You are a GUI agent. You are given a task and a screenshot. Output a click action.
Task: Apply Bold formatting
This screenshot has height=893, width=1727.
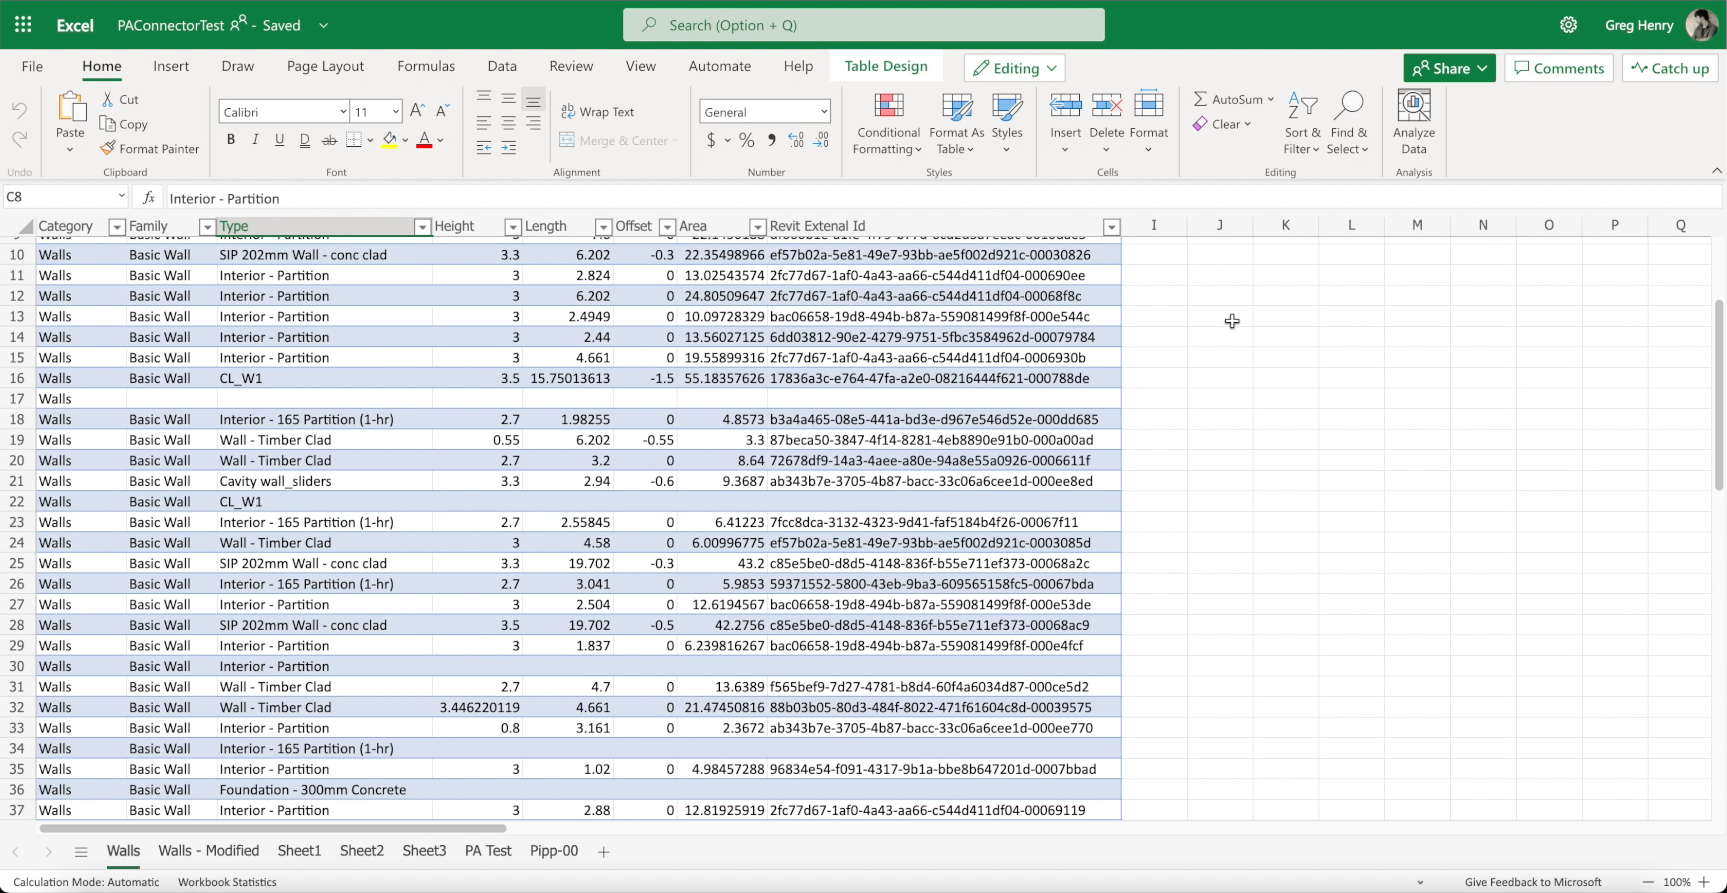(231, 140)
